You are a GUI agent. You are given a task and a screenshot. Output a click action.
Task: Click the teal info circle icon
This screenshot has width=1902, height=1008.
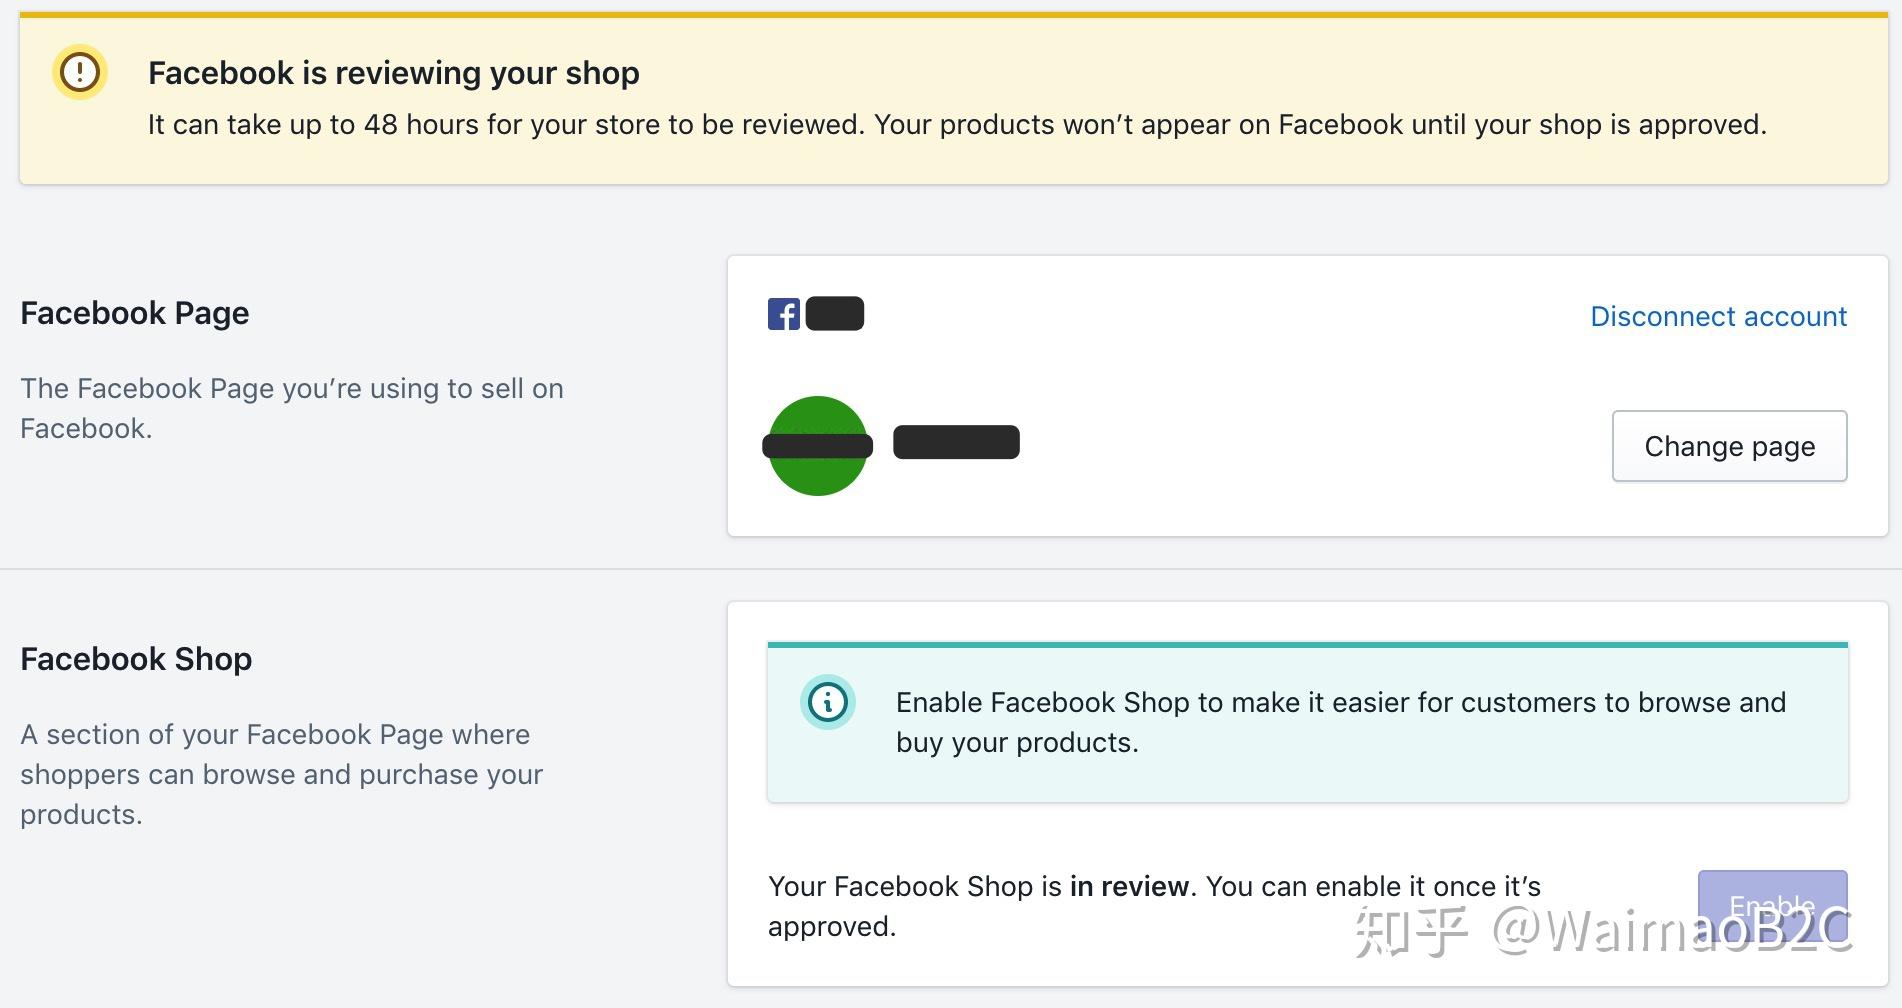pos(828,702)
